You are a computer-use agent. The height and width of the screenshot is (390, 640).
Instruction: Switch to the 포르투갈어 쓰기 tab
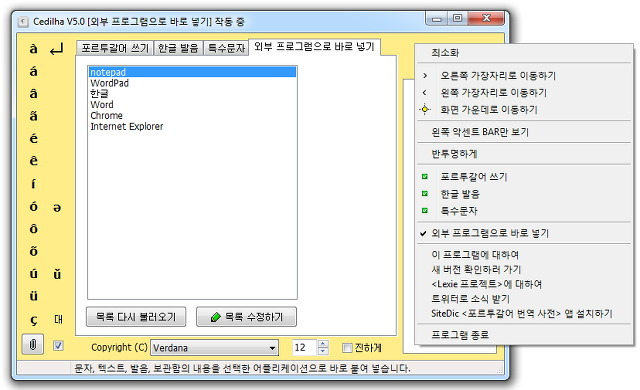click(115, 48)
